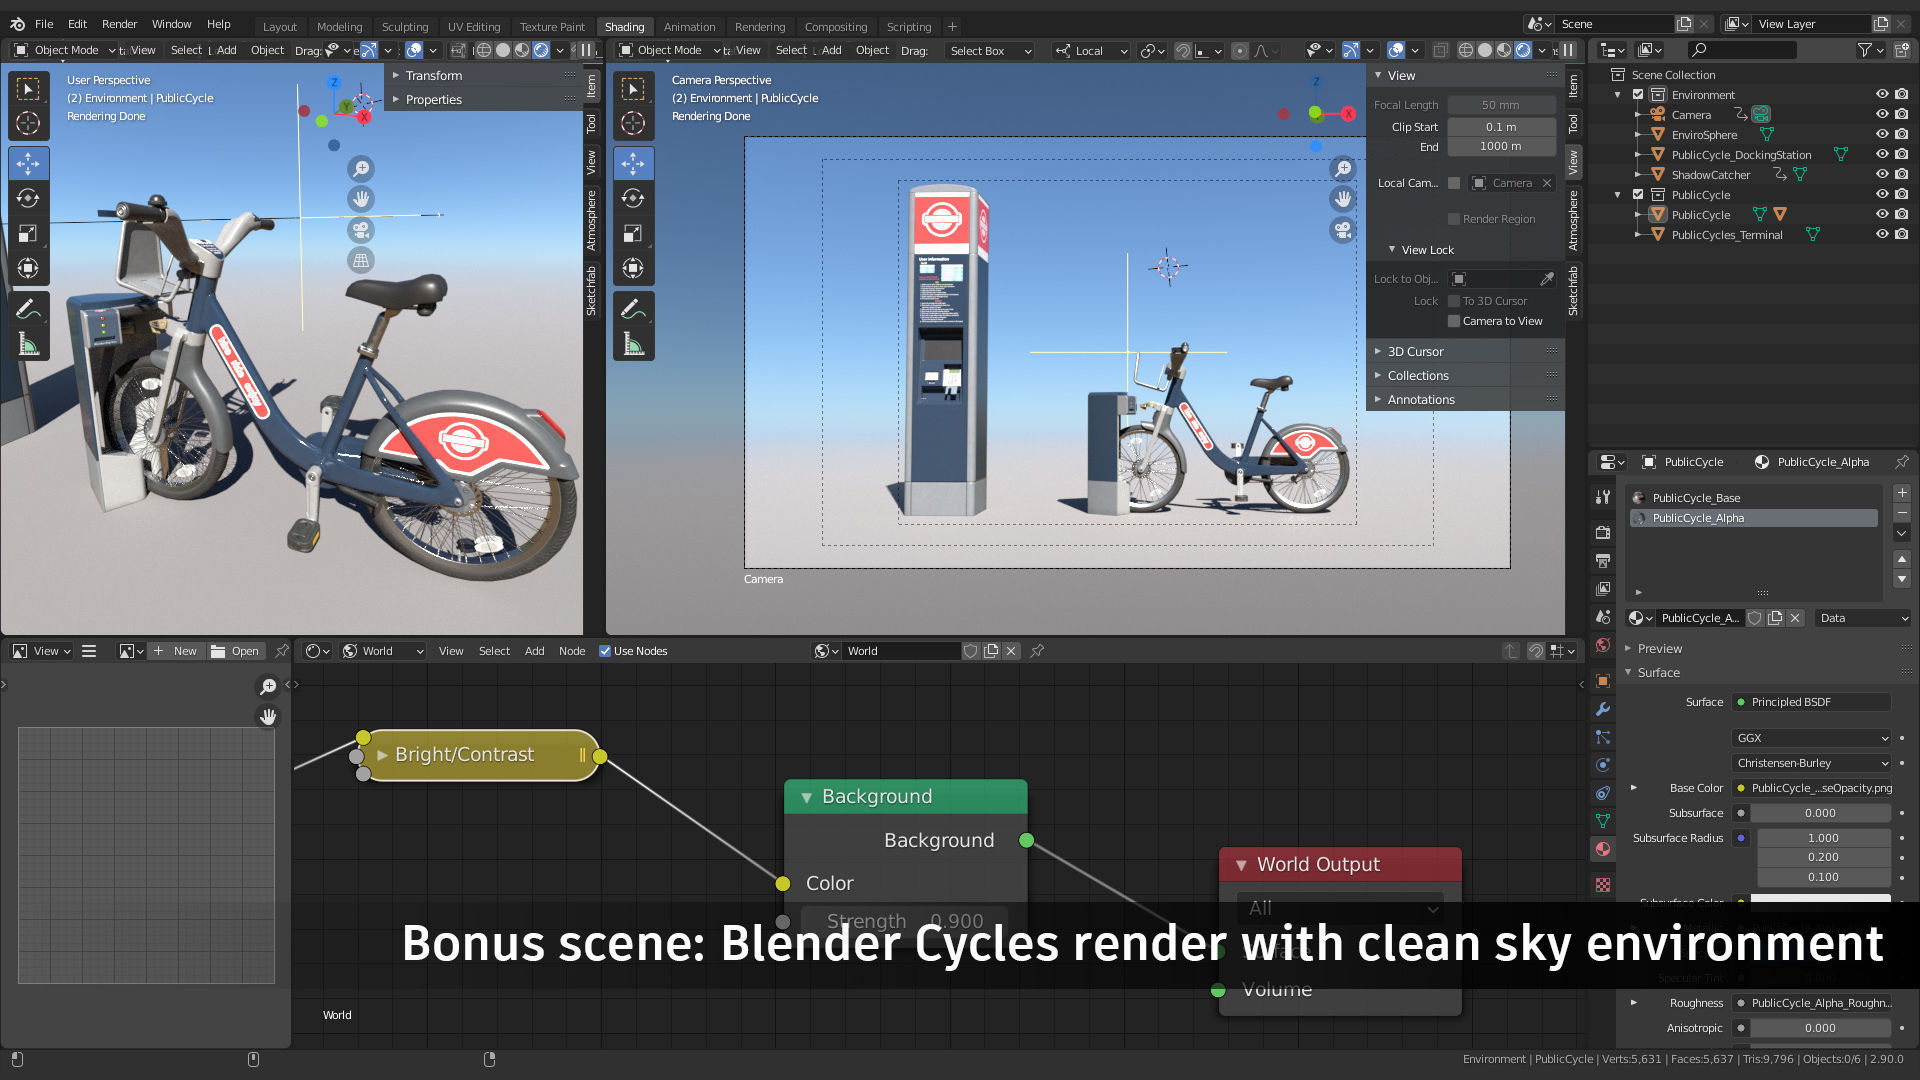Viewport: 1920px width, 1080px height.
Task: Add a new material slot
Action: point(1902,493)
